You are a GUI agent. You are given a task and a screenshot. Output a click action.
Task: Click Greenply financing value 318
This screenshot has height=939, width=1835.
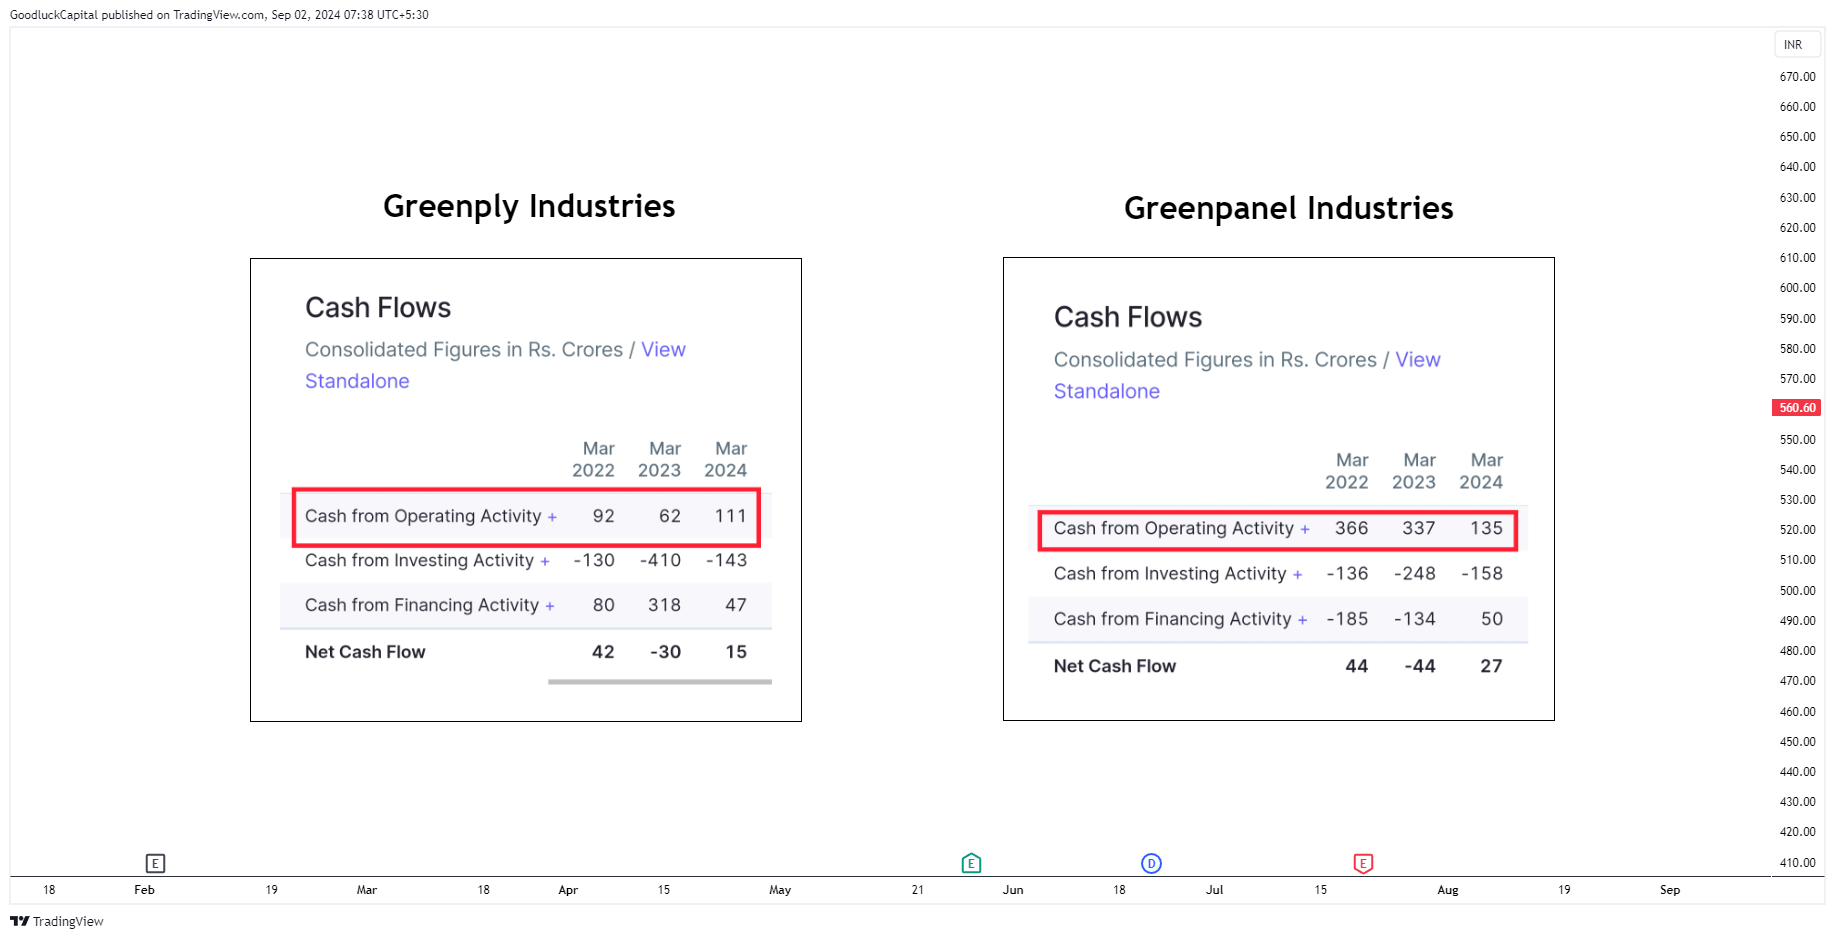pyautogui.click(x=664, y=605)
